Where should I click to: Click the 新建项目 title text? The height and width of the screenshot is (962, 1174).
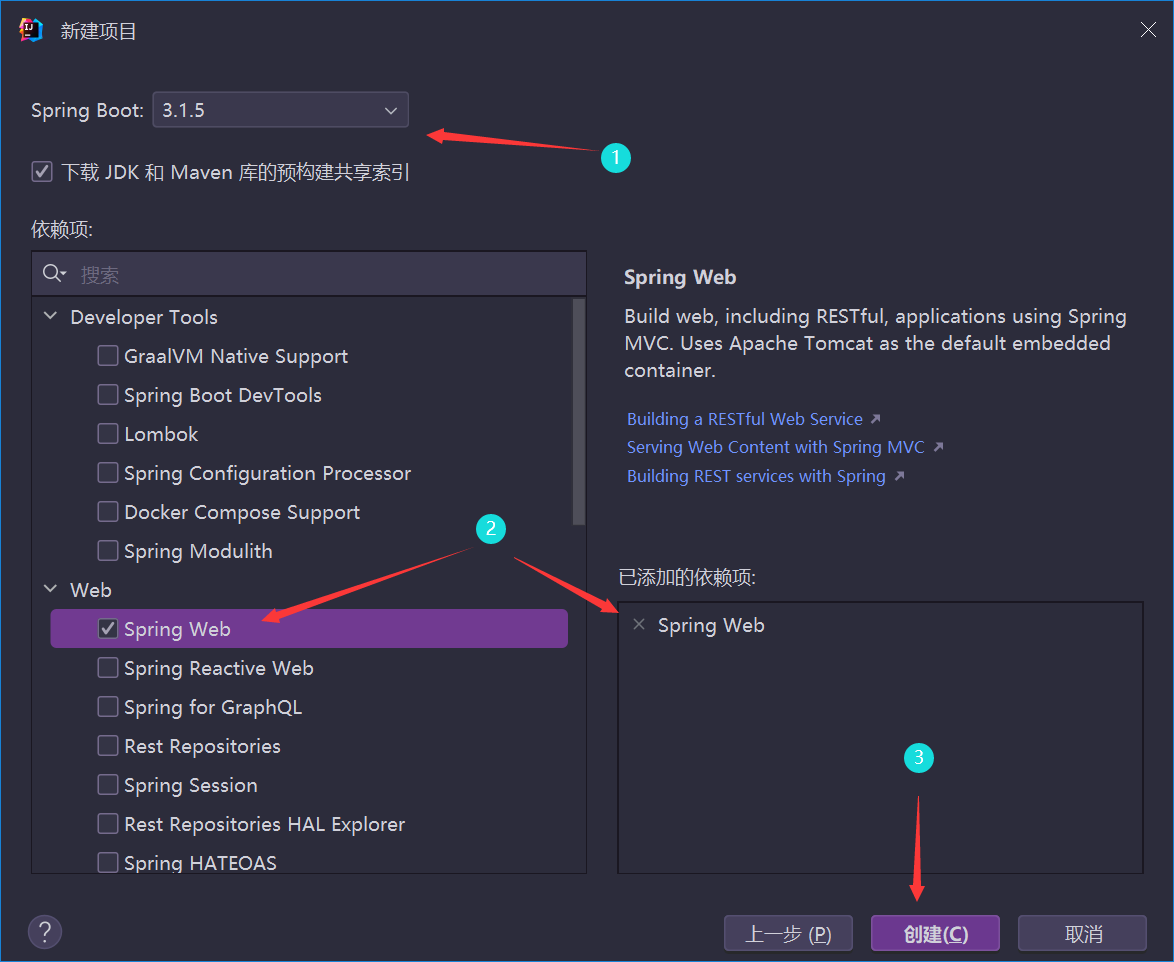98,31
